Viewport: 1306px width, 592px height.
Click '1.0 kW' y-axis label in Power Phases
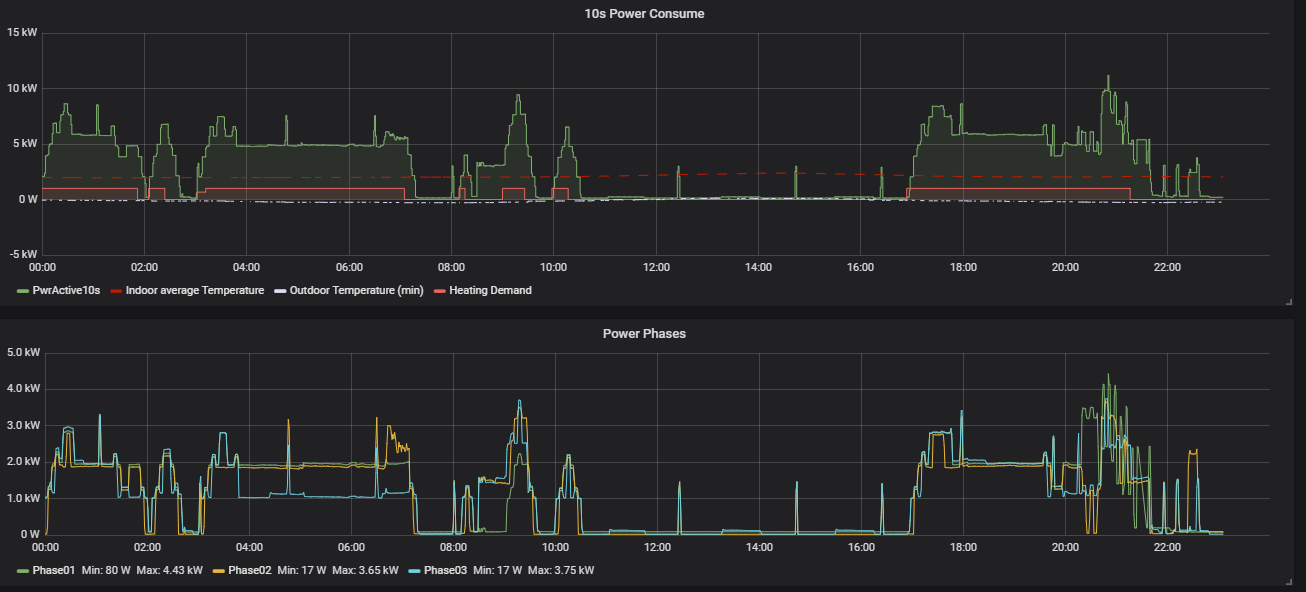[23, 498]
